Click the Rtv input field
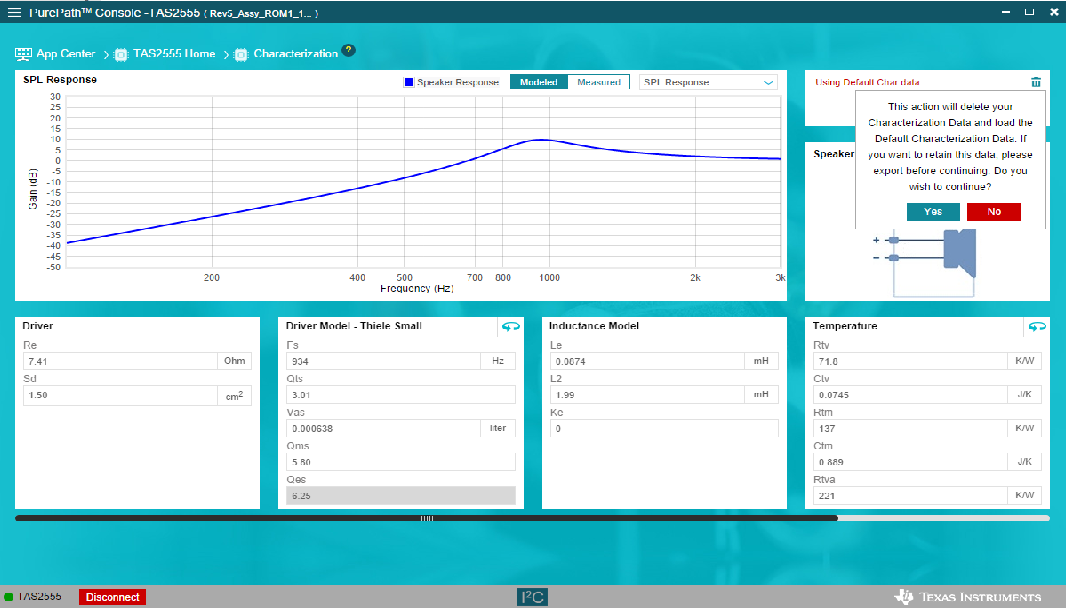The width and height of the screenshot is (1066, 608). pos(910,361)
